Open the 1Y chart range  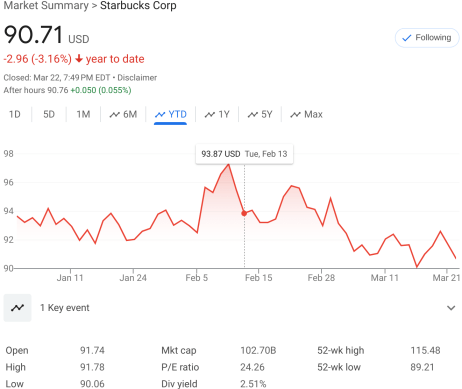point(217,115)
